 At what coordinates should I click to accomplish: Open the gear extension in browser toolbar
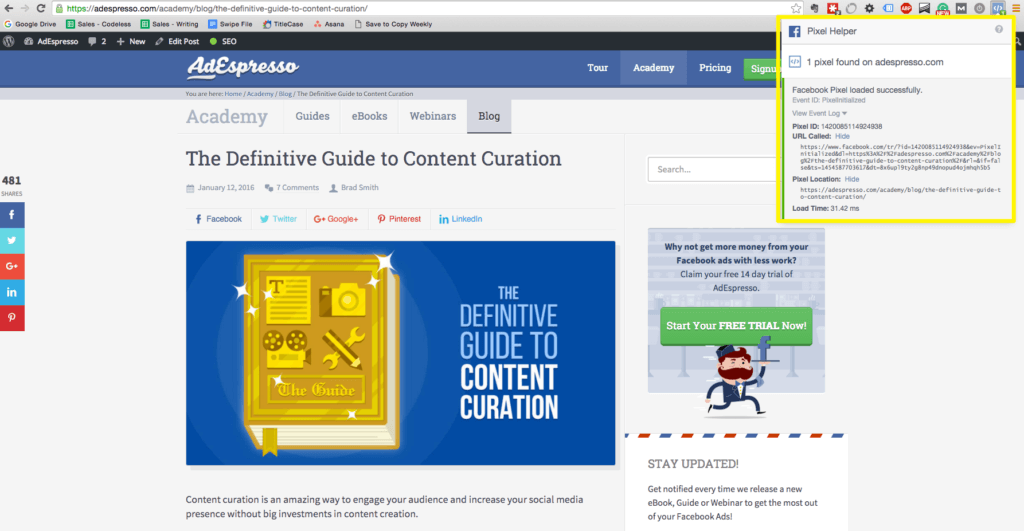869,8
